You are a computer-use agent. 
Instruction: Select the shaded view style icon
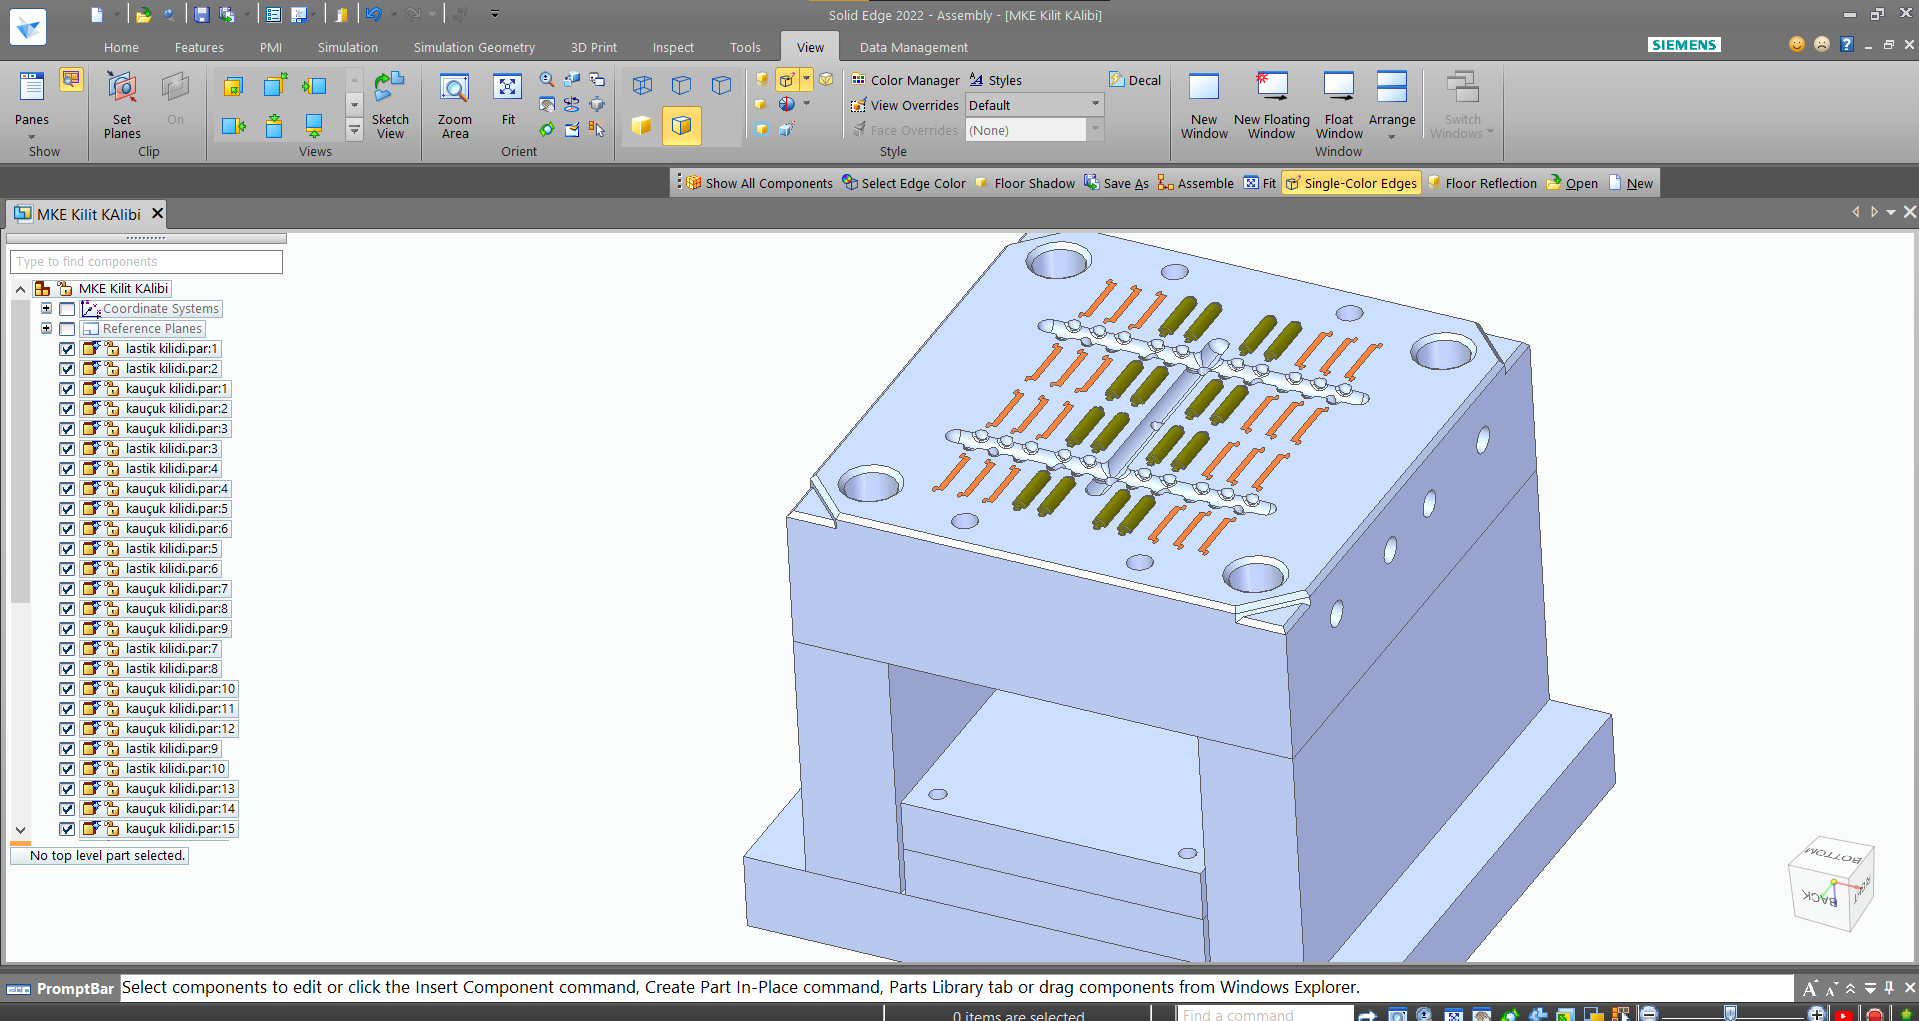[642, 126]
